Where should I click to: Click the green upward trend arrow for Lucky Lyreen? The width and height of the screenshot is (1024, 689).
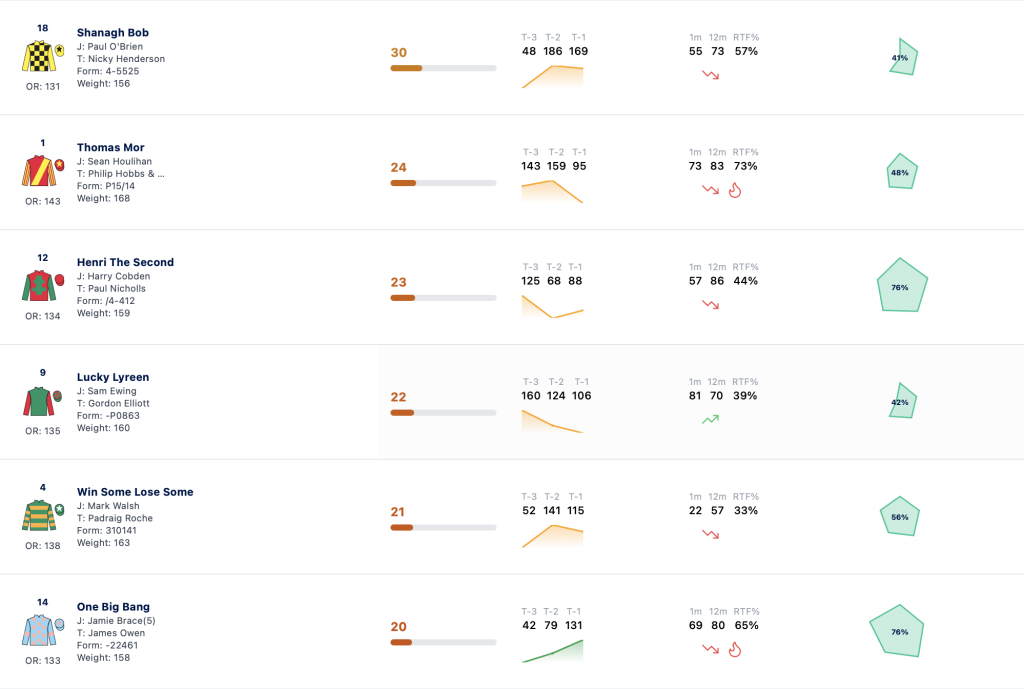(711, 419)
